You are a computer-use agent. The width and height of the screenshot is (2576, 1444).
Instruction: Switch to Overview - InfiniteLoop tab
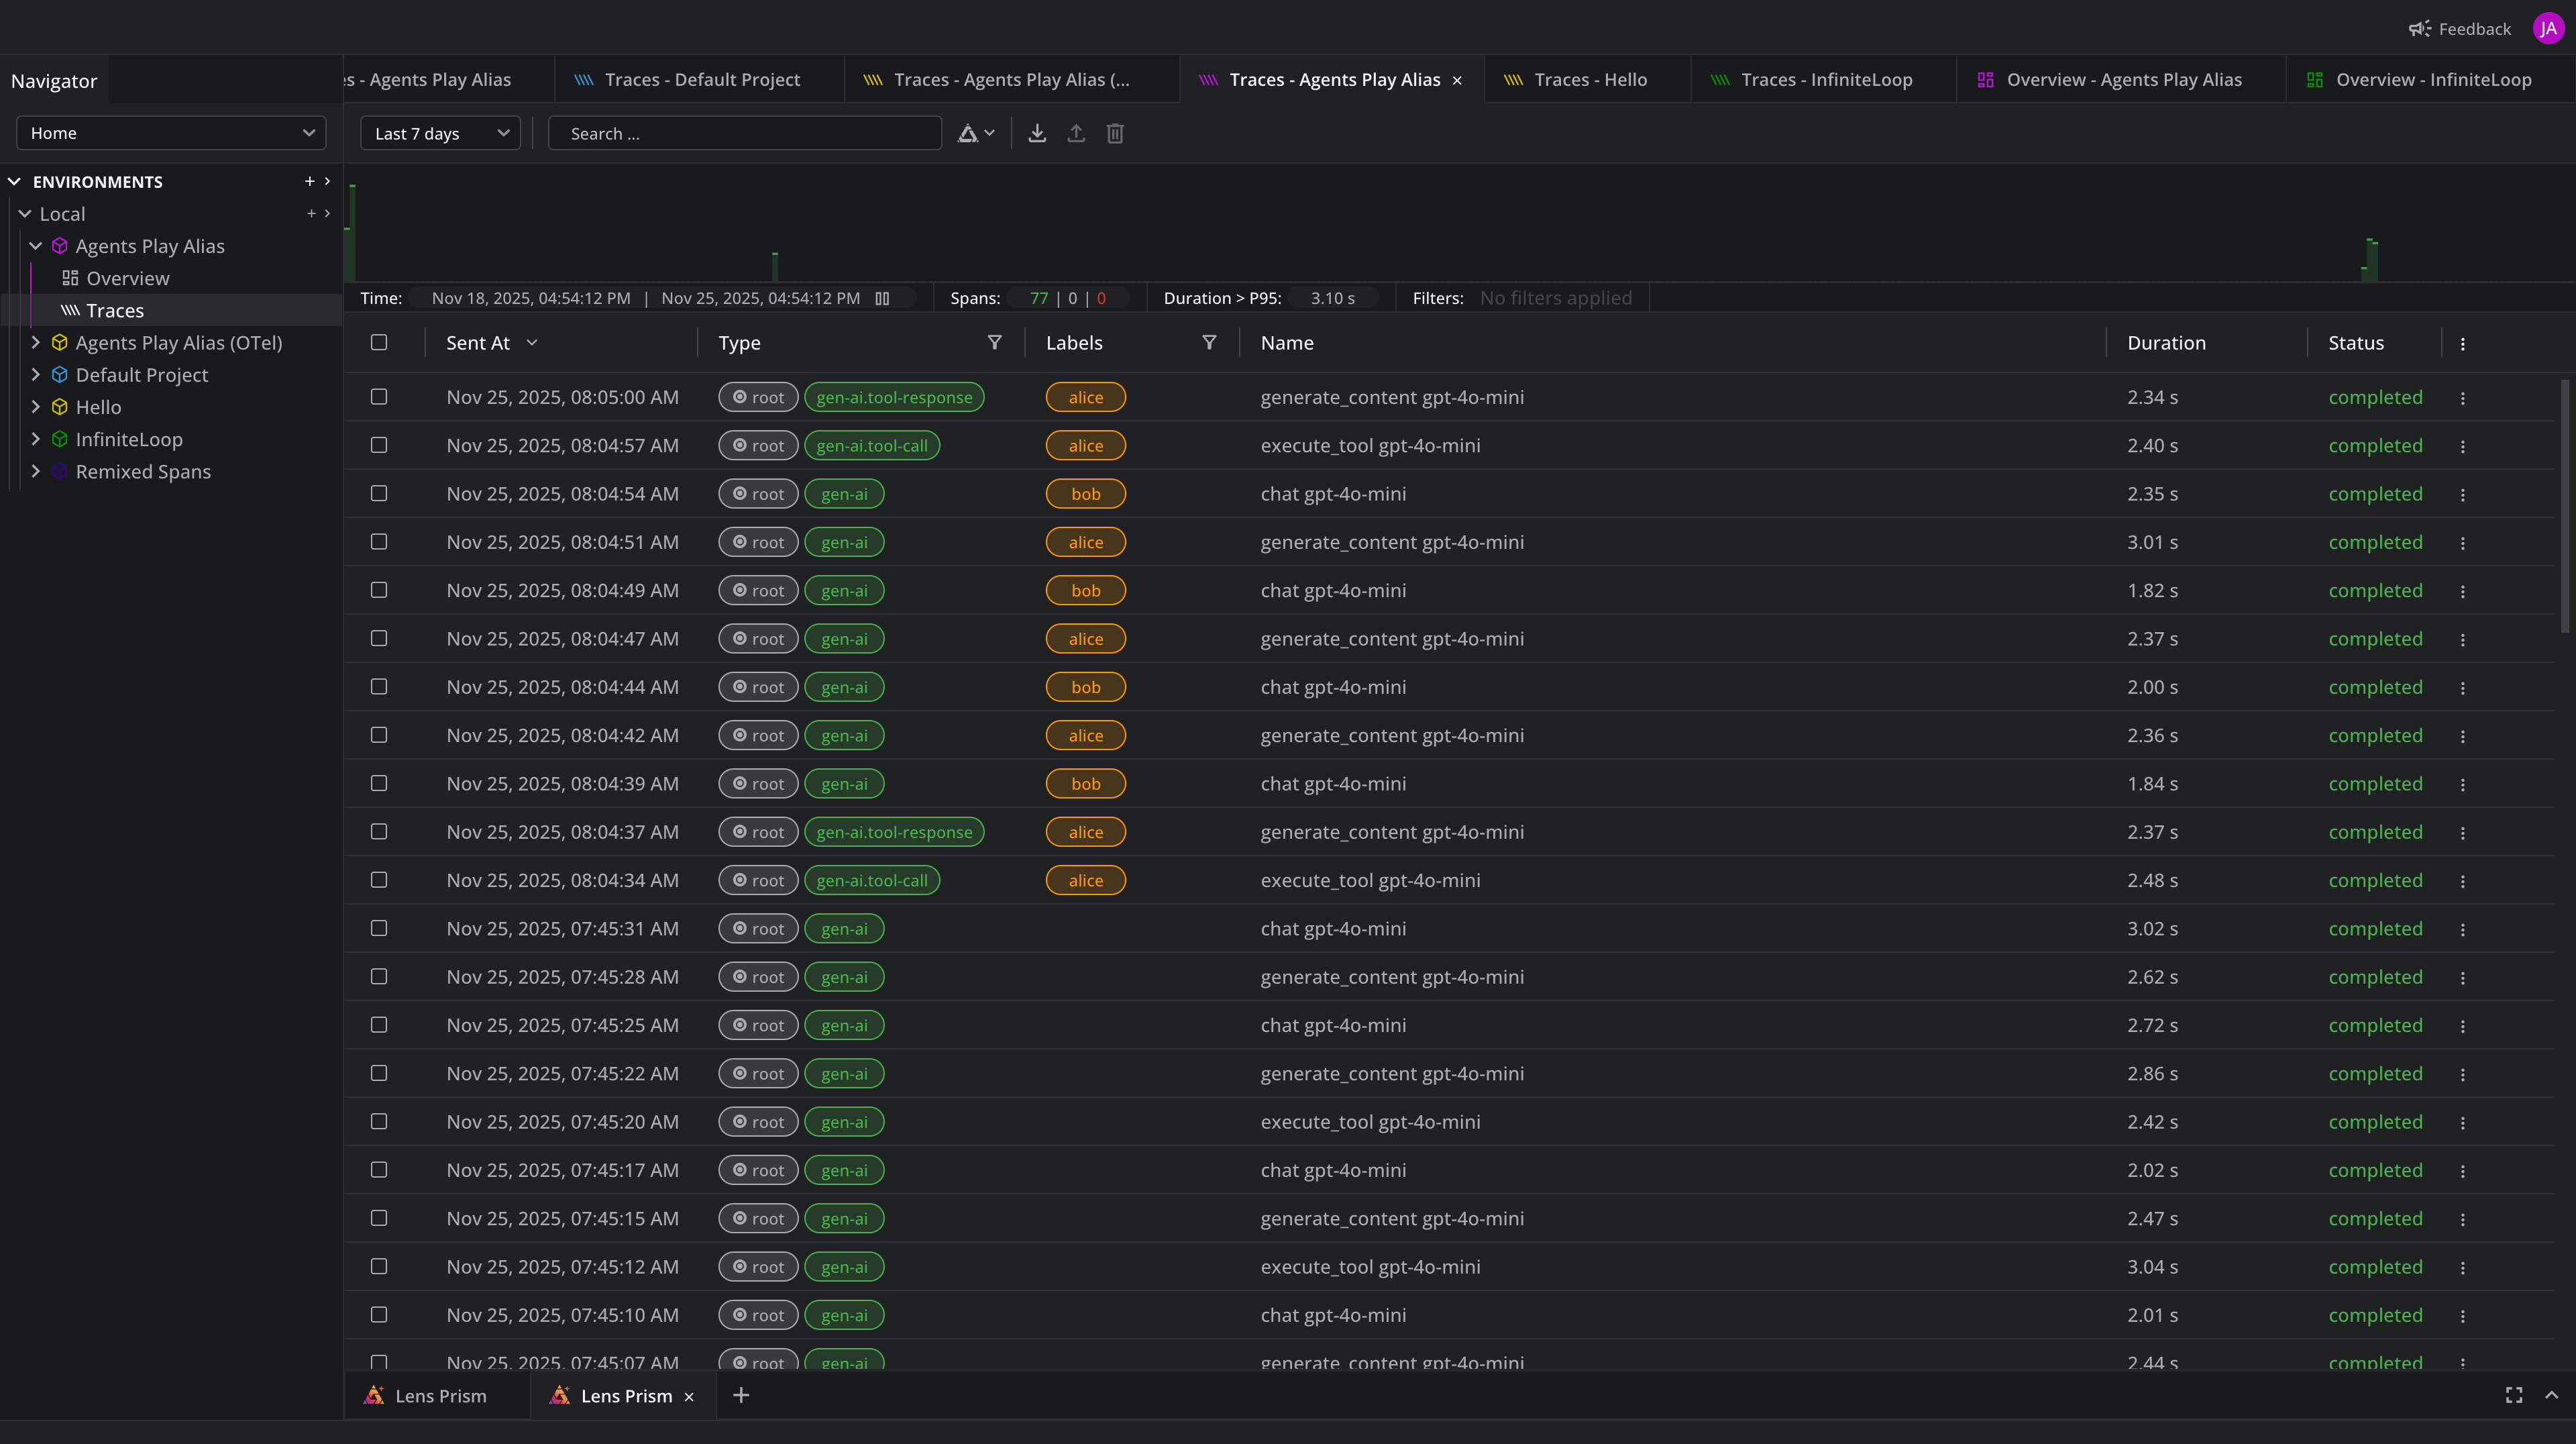click(x=2432, y=80)
